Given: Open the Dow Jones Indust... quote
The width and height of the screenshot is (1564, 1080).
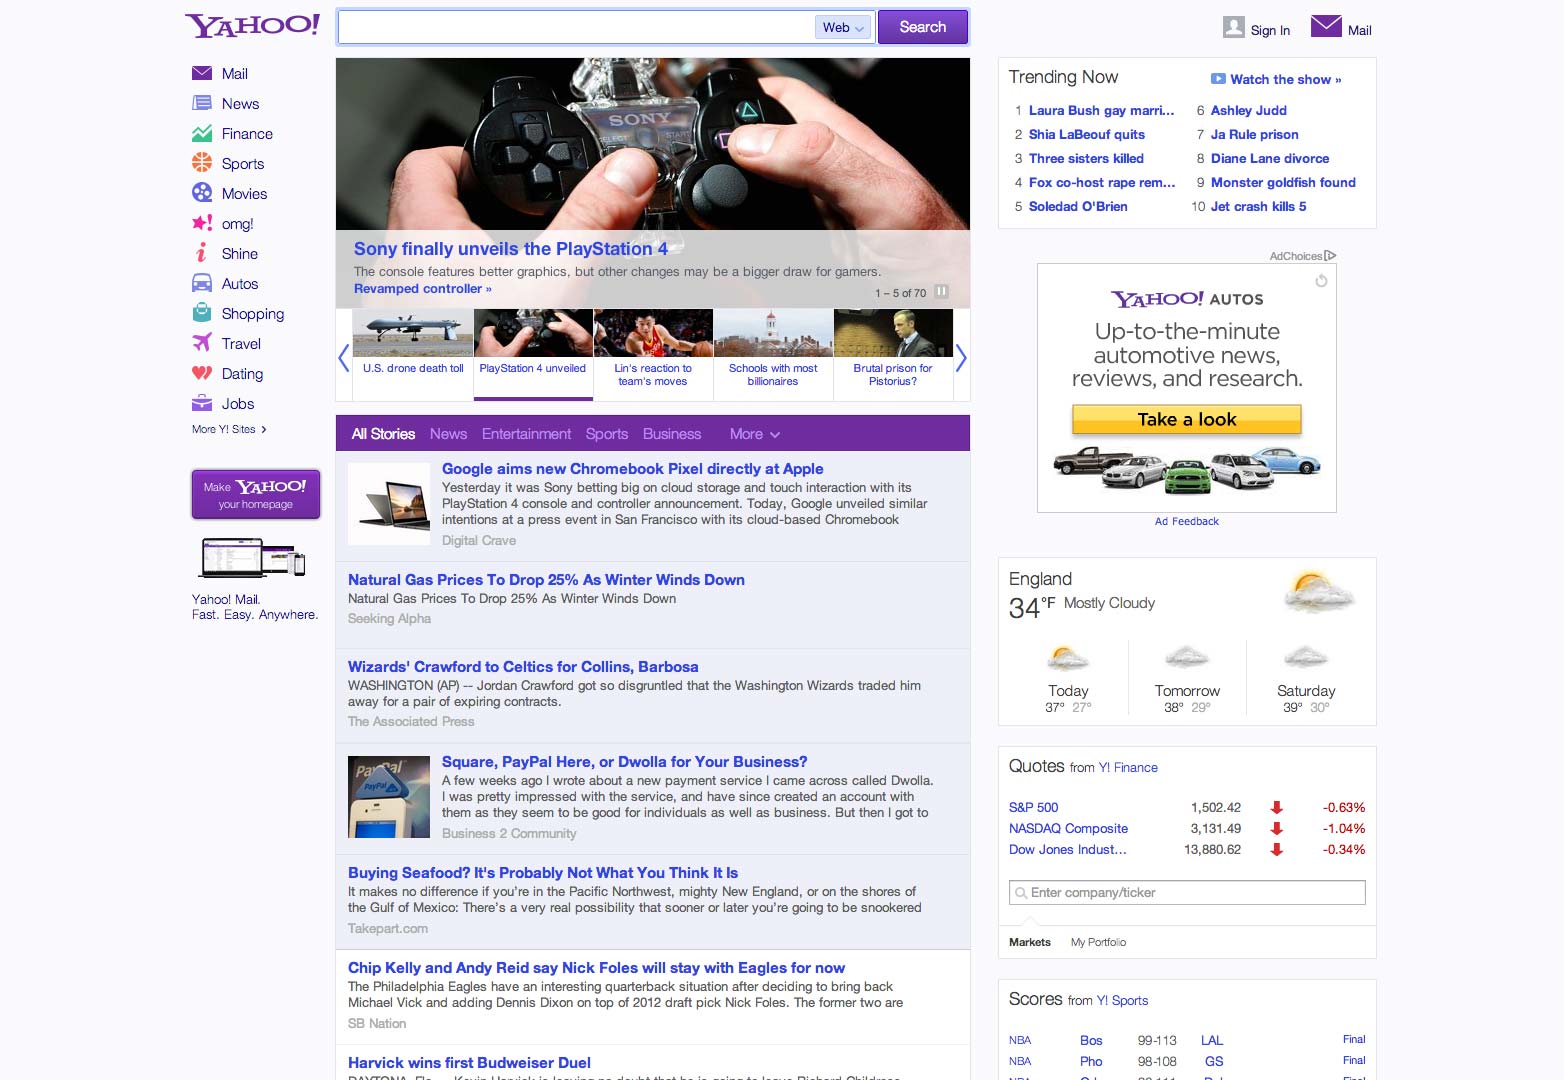Looking at the screenshot, I should 1067,849.
